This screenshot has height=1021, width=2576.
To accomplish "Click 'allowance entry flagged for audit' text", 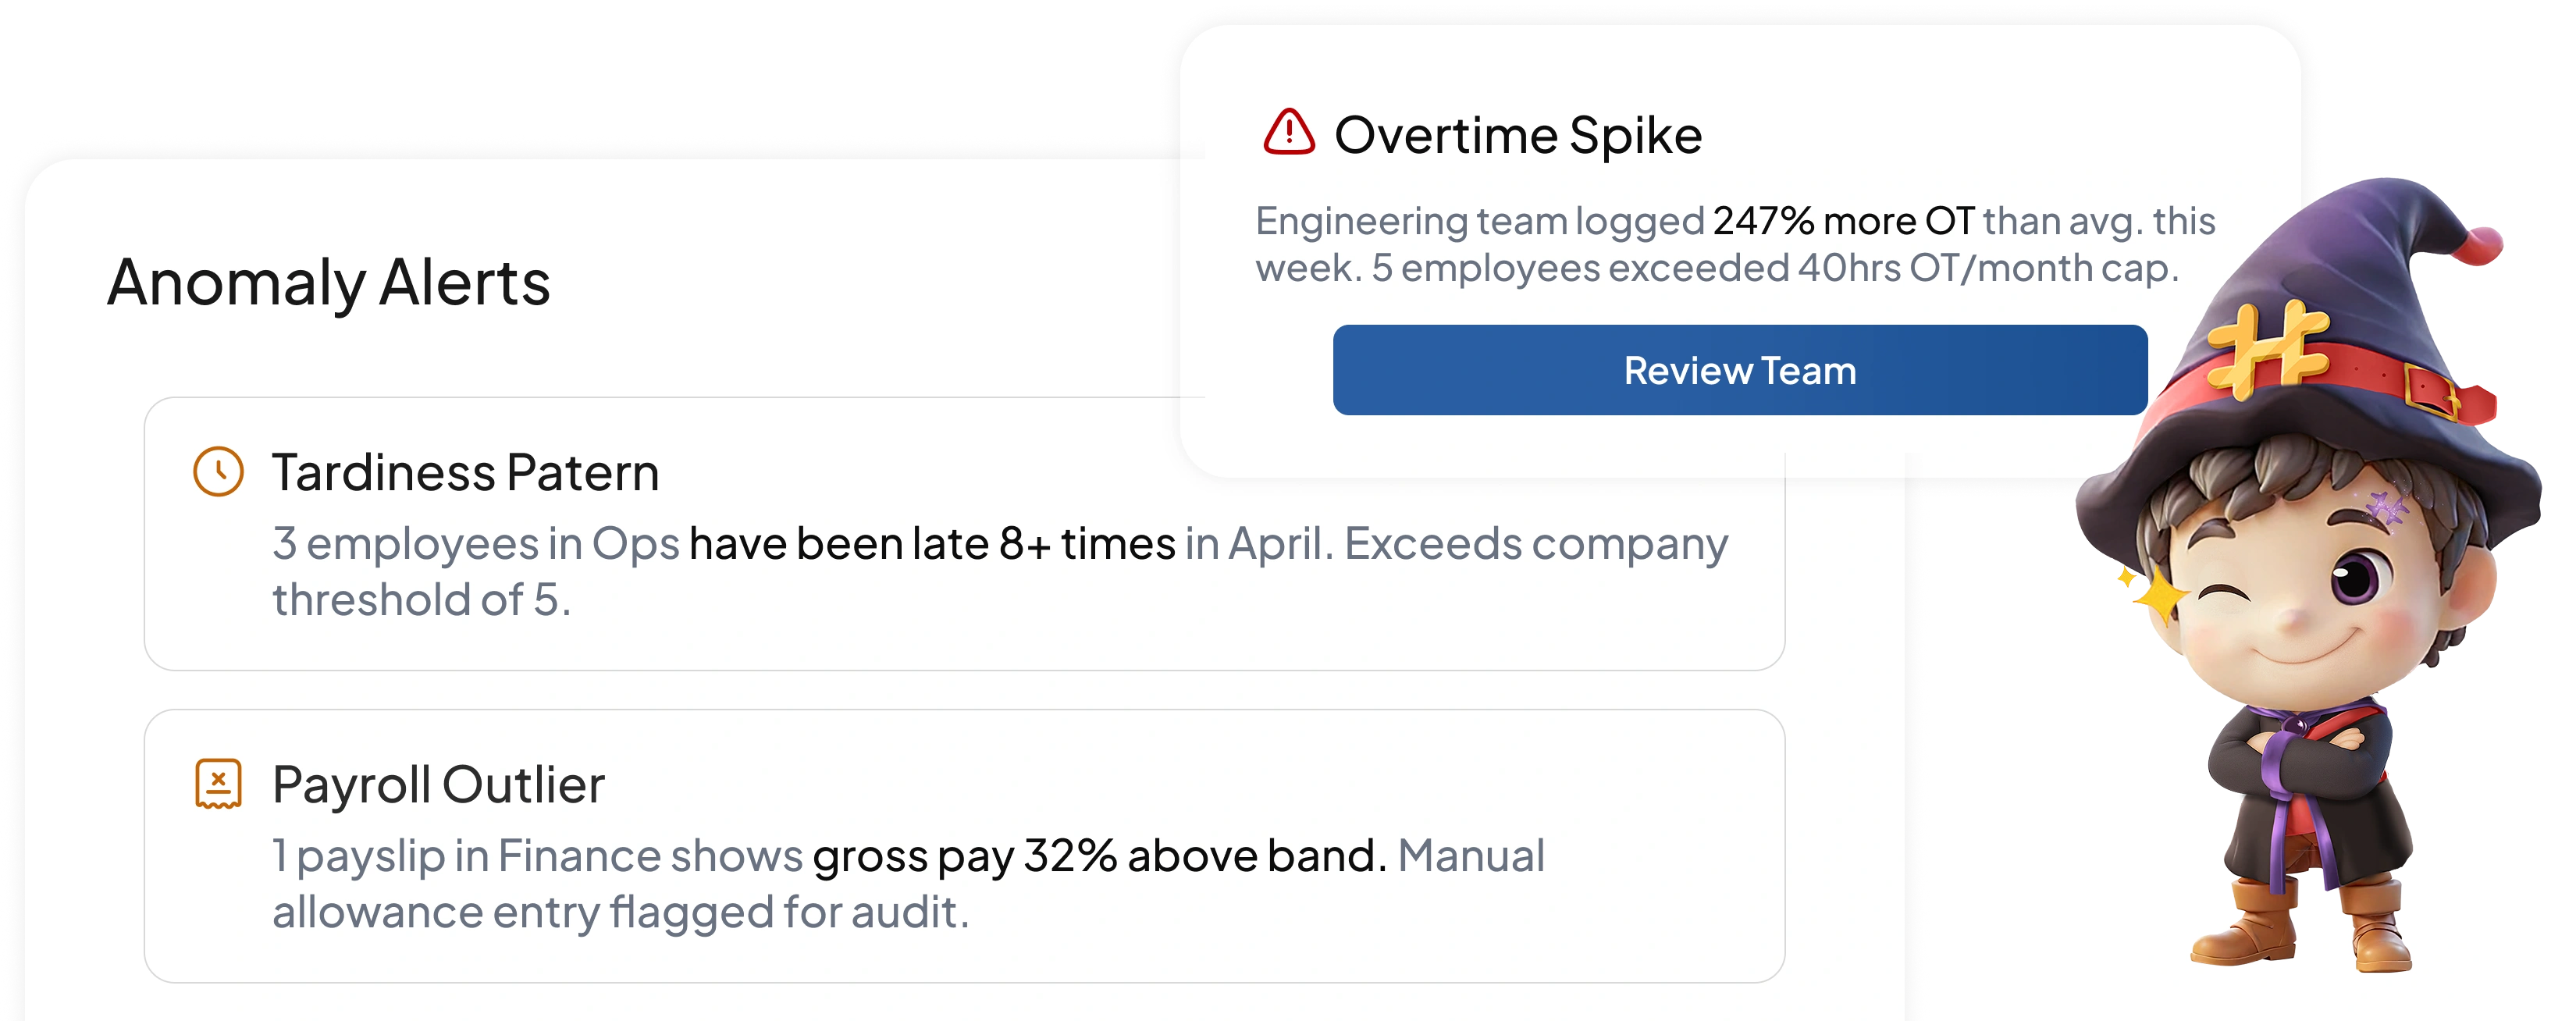I will tap(621, 912).
